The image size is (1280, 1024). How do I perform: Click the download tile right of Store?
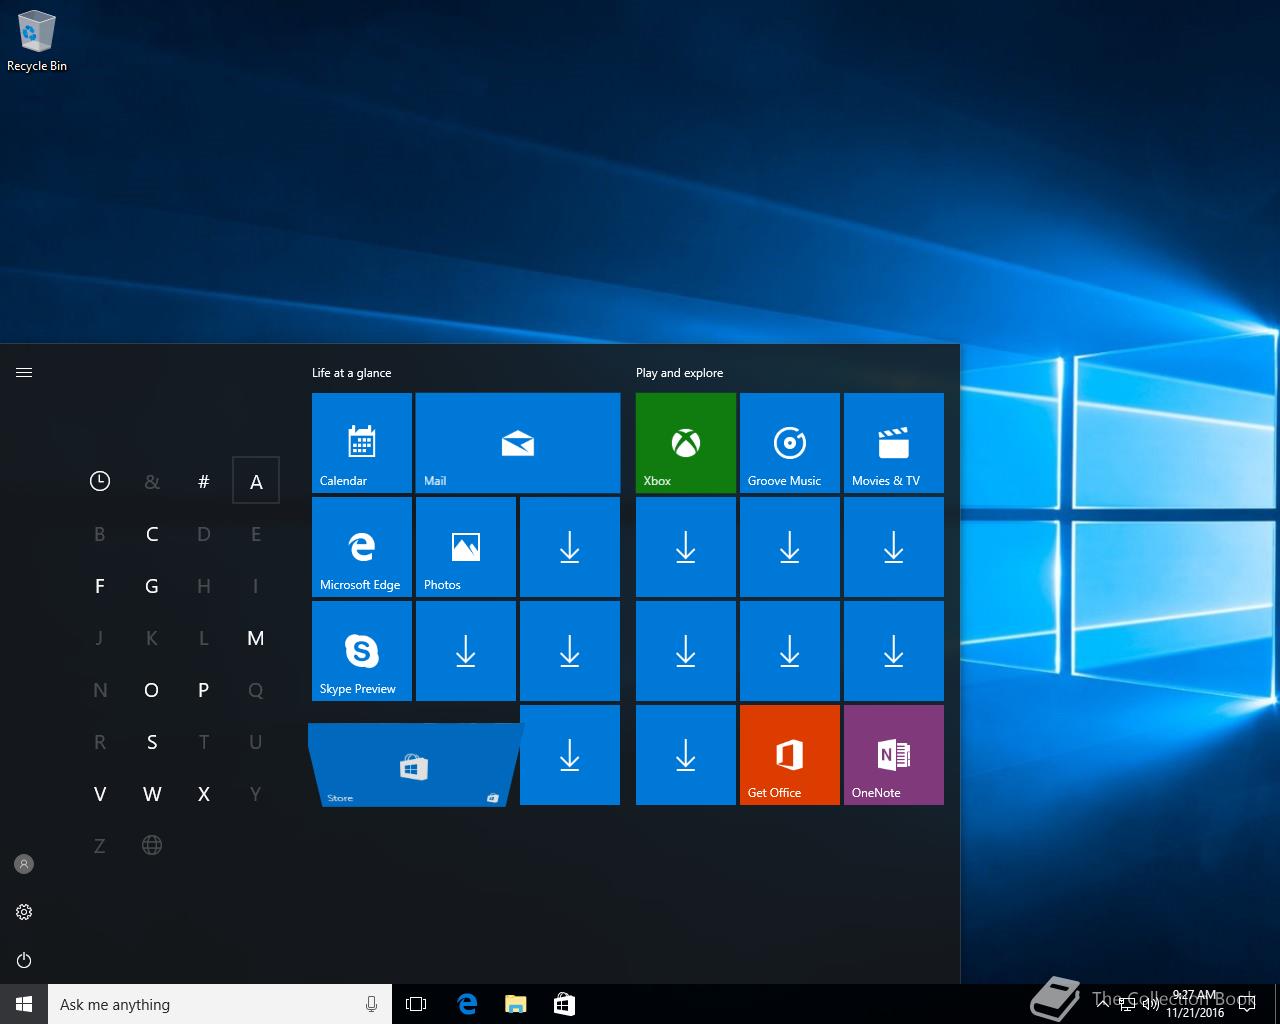[x=570, y=755]
